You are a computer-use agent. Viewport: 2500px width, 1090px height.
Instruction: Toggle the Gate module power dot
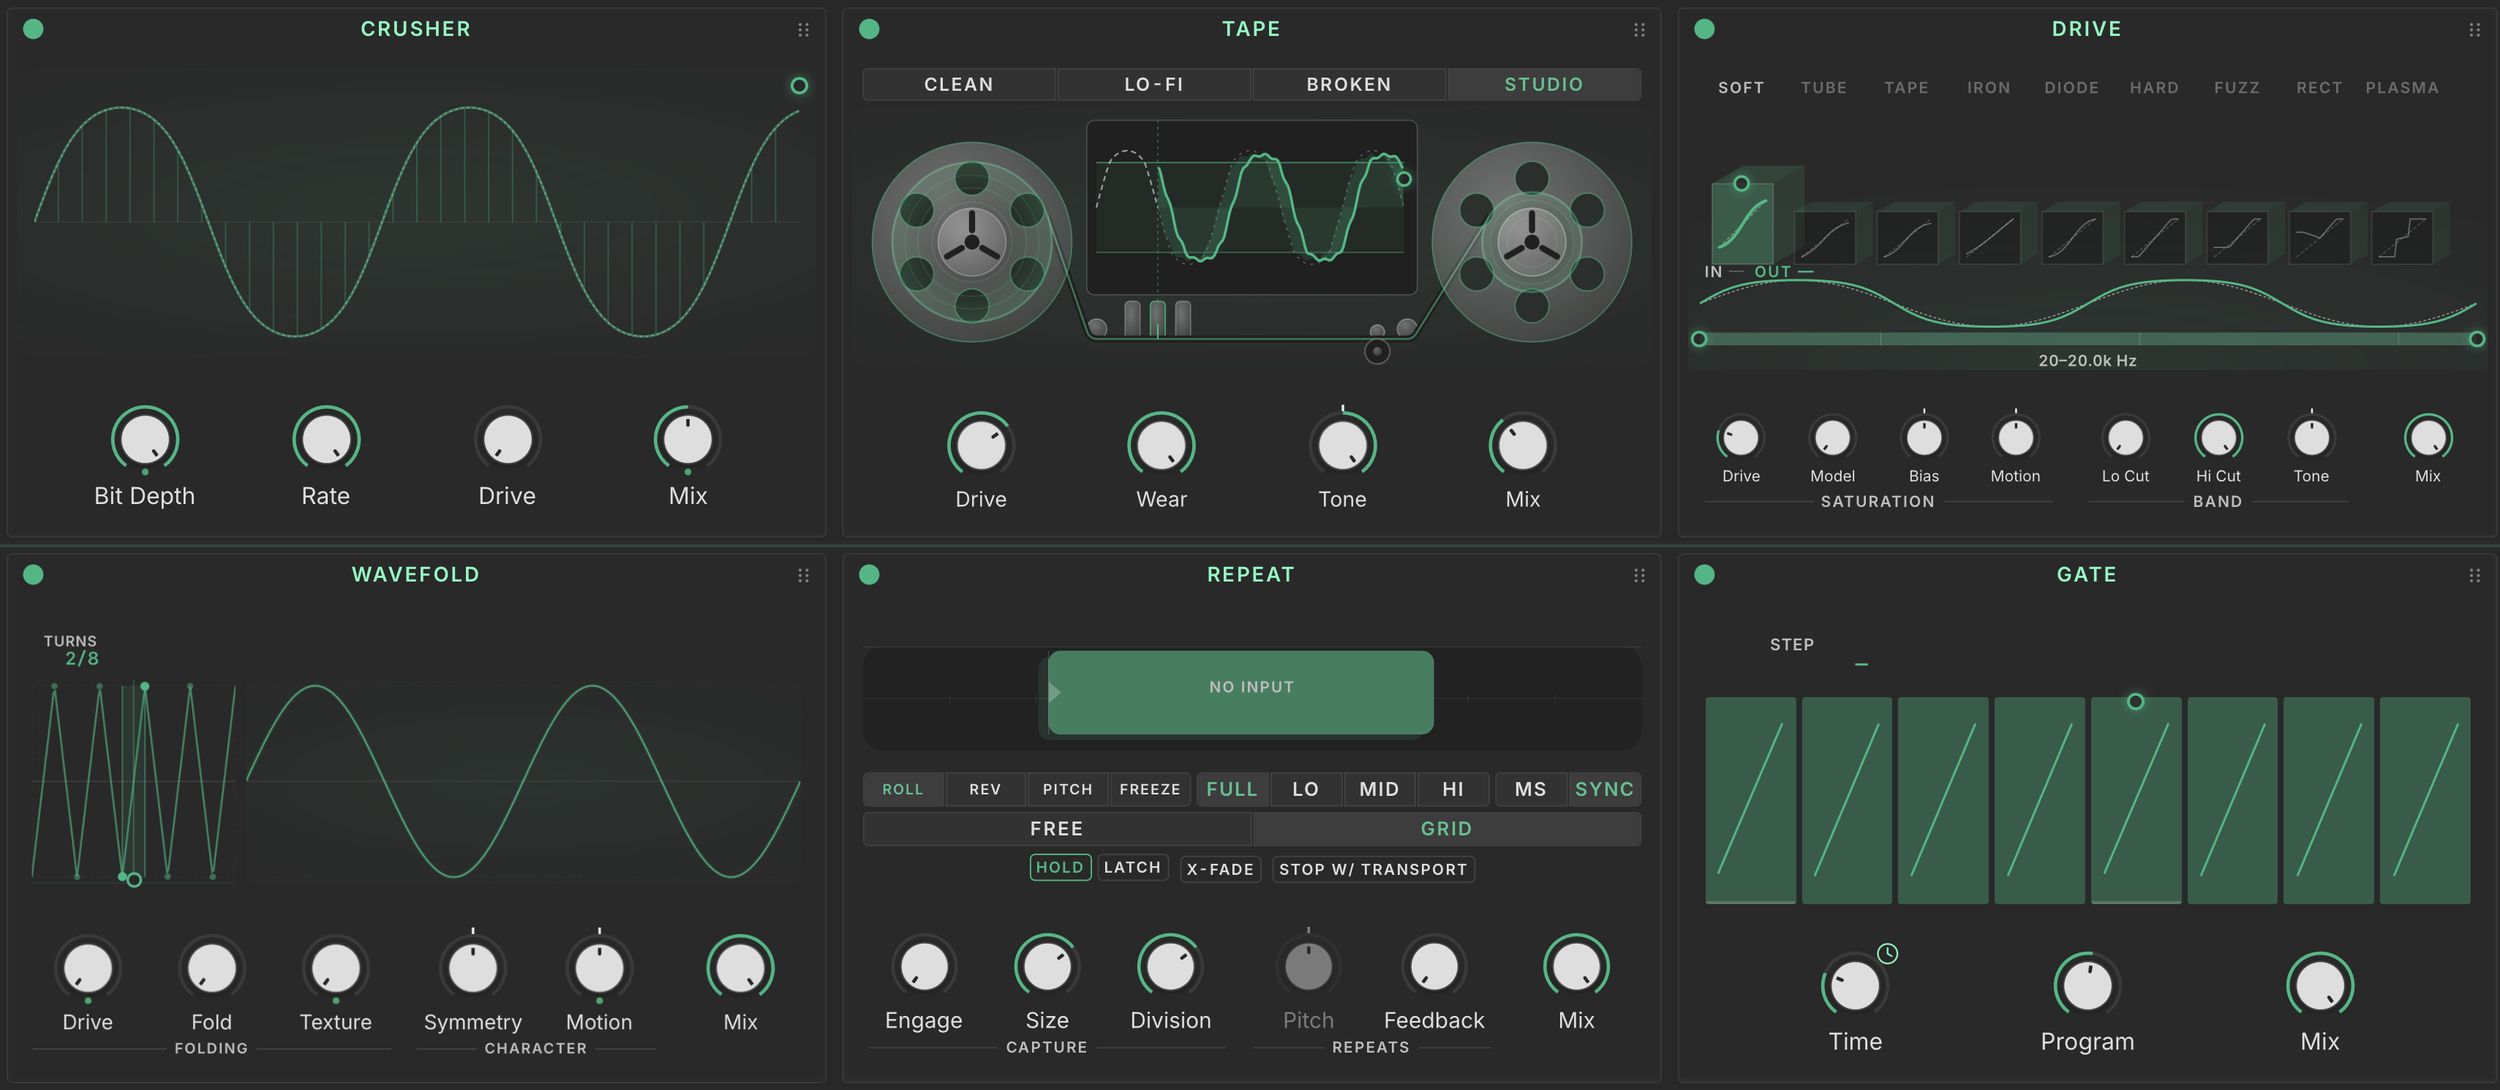tap(1705, 574)
